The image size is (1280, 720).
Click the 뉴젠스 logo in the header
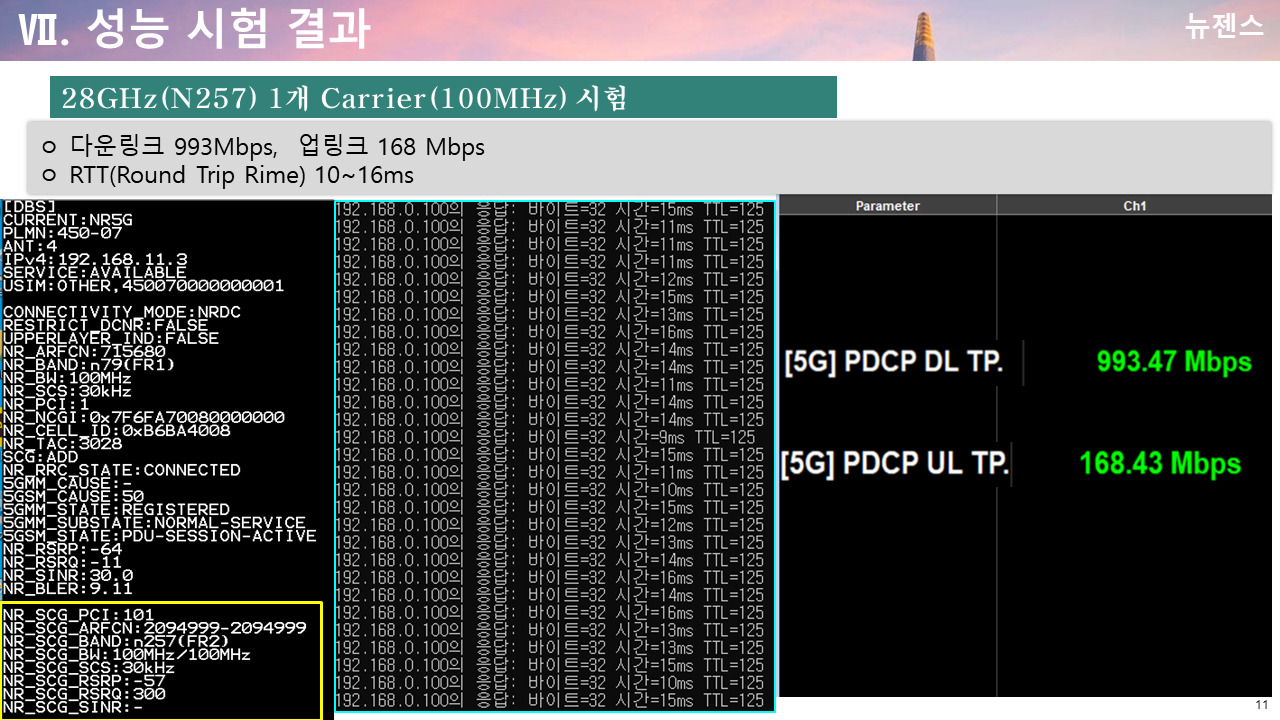(x=1224, y=27)
